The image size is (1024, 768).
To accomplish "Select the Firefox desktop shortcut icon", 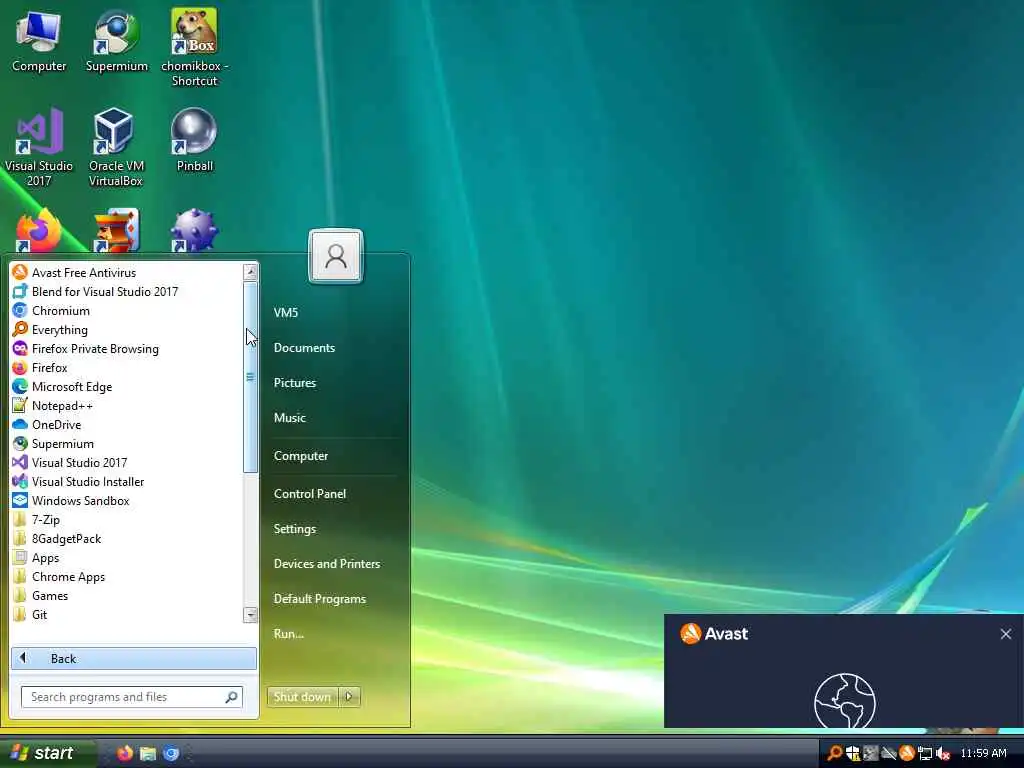I will tap(39, 231).
